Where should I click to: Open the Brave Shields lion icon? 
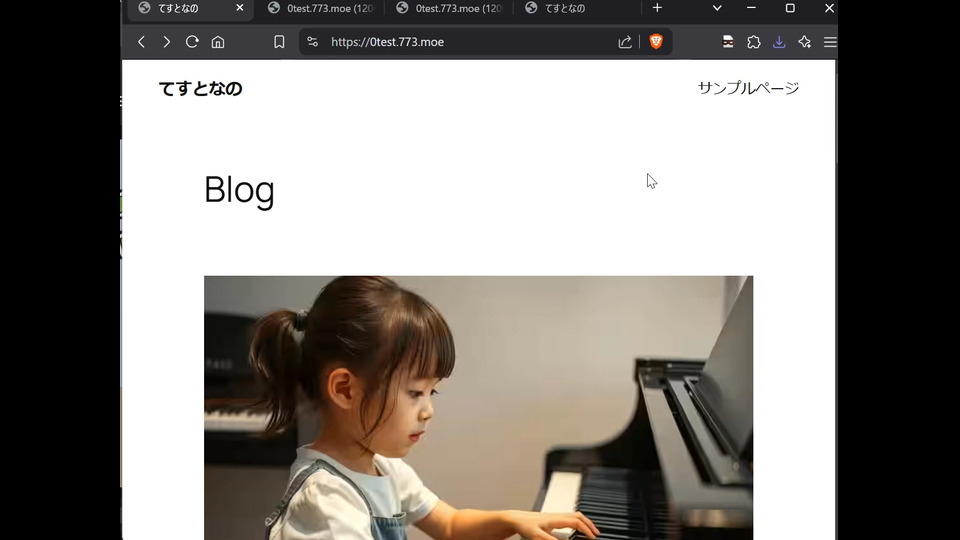point(656,42)
